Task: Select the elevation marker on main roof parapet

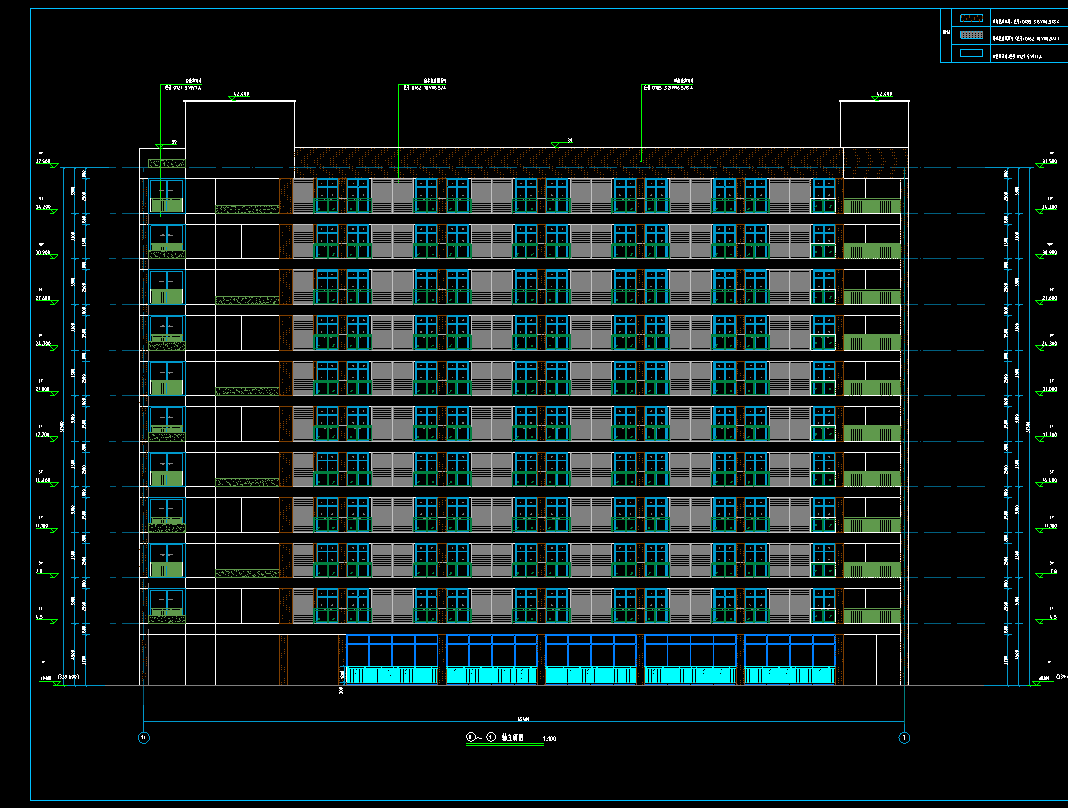Action: coord(562,143)
